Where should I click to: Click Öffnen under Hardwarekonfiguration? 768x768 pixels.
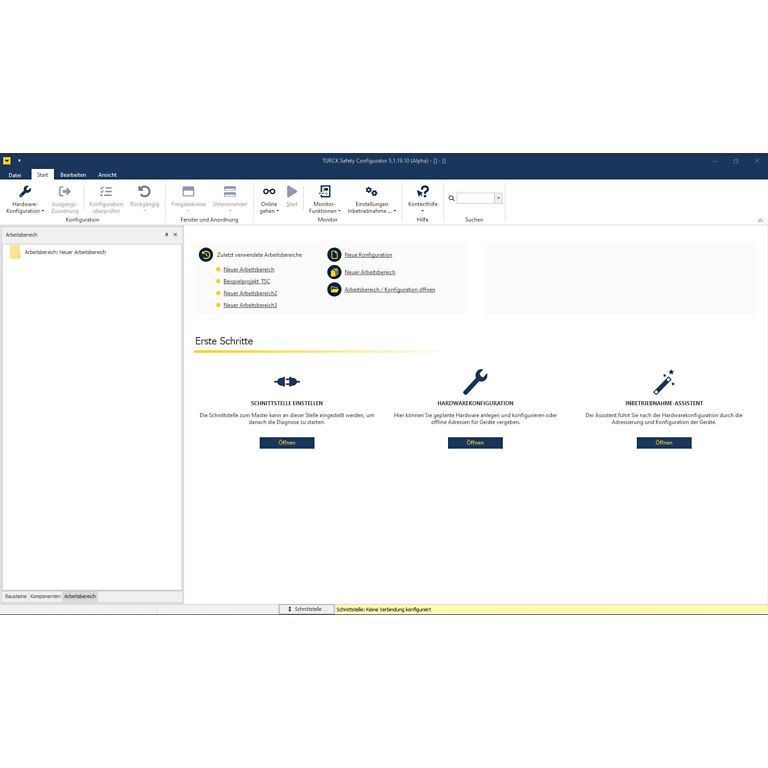coord(475,443)
